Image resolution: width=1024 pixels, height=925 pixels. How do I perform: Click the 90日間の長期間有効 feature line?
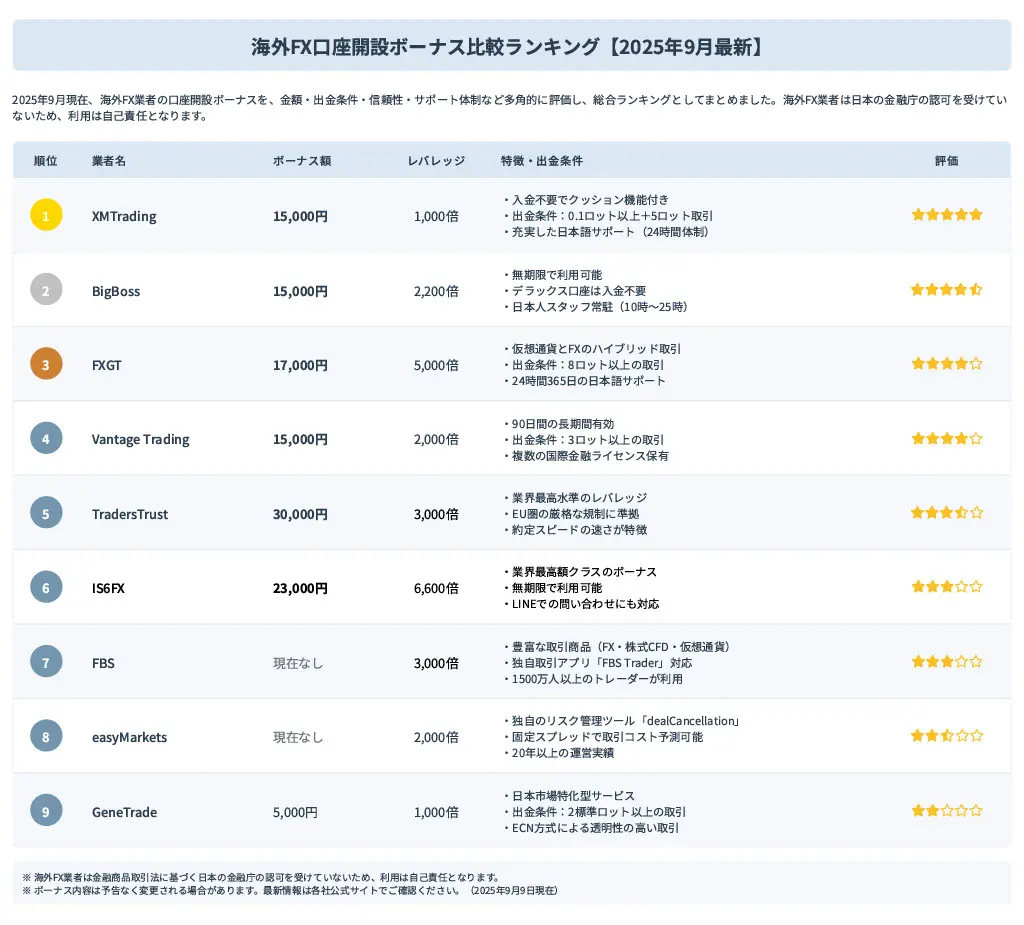point(558,424)
